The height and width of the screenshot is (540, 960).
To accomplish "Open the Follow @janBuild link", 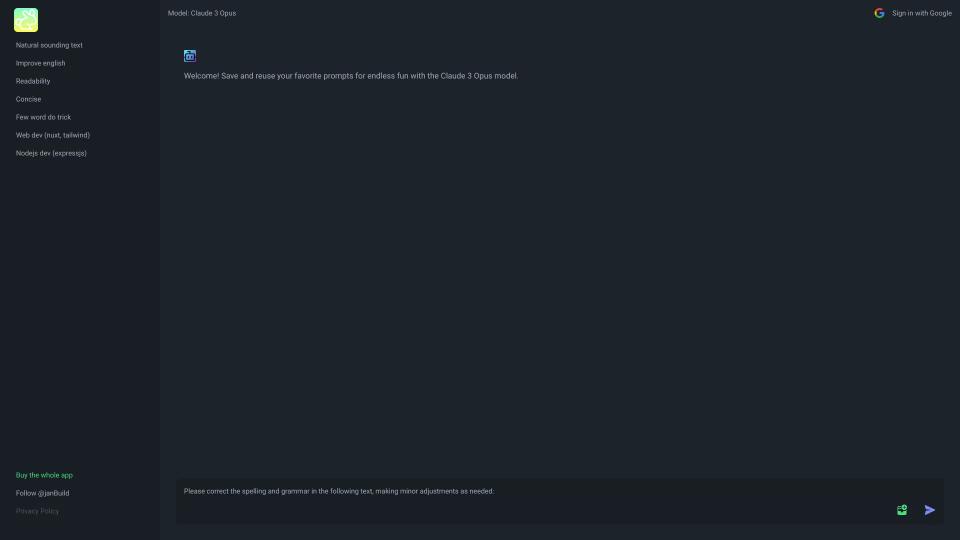I will point(42,493).
